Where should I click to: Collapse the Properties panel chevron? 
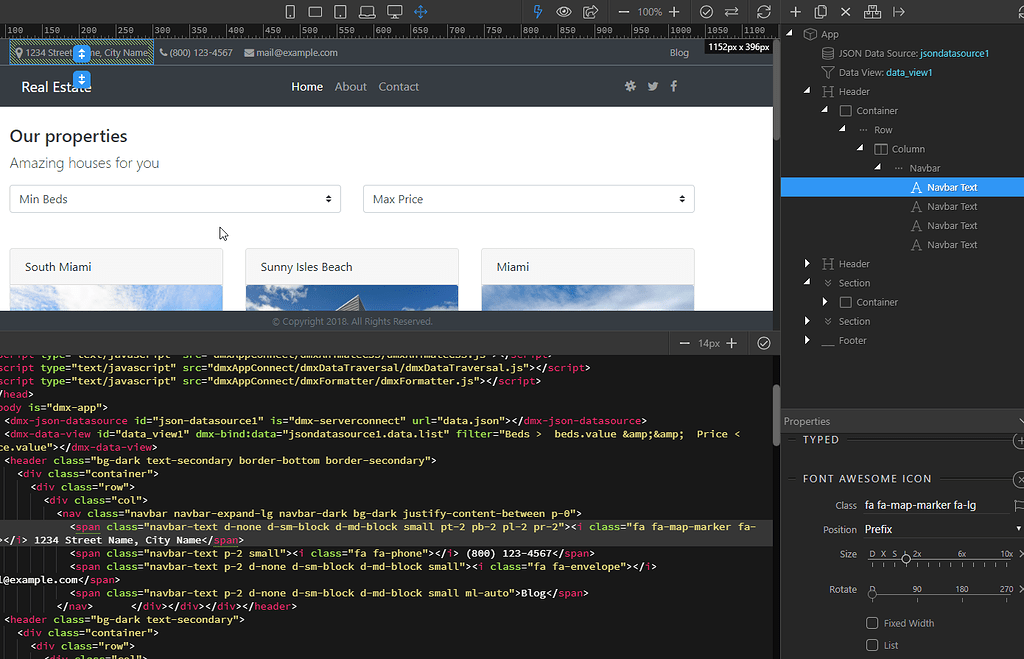(x=1021, y=422)
